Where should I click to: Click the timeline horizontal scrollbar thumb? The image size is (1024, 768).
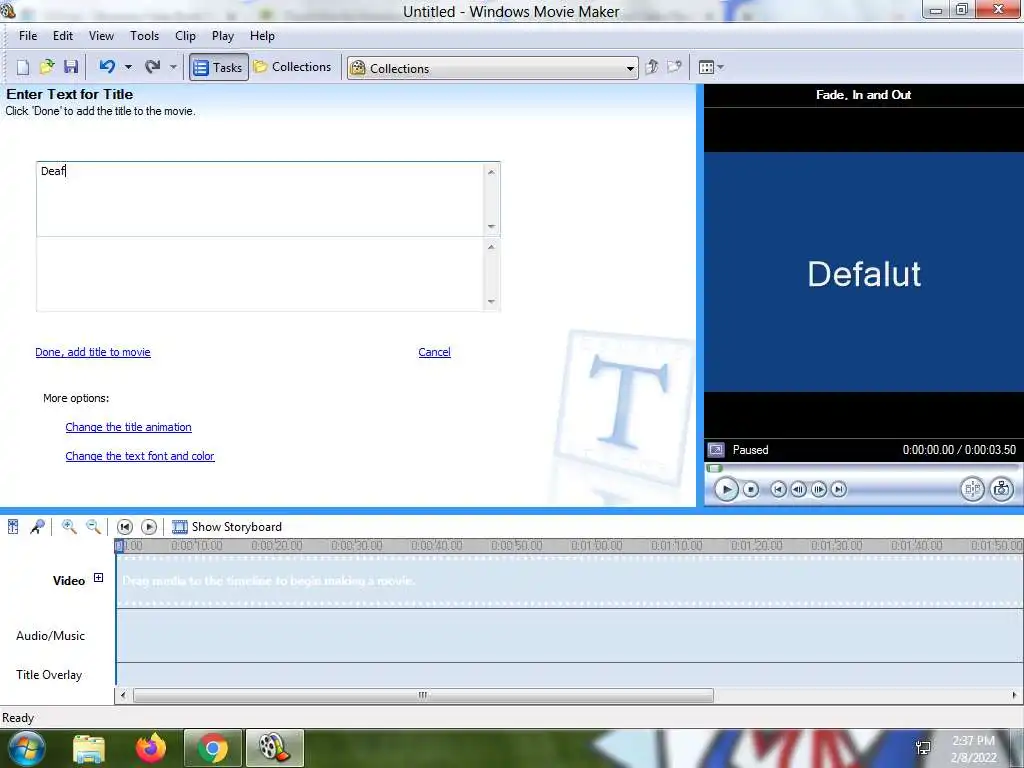point(423,696)
